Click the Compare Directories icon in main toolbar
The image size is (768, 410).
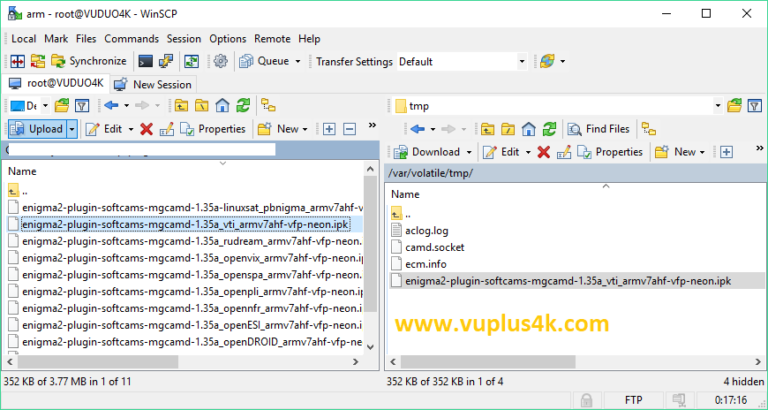(x=18, y=61)
